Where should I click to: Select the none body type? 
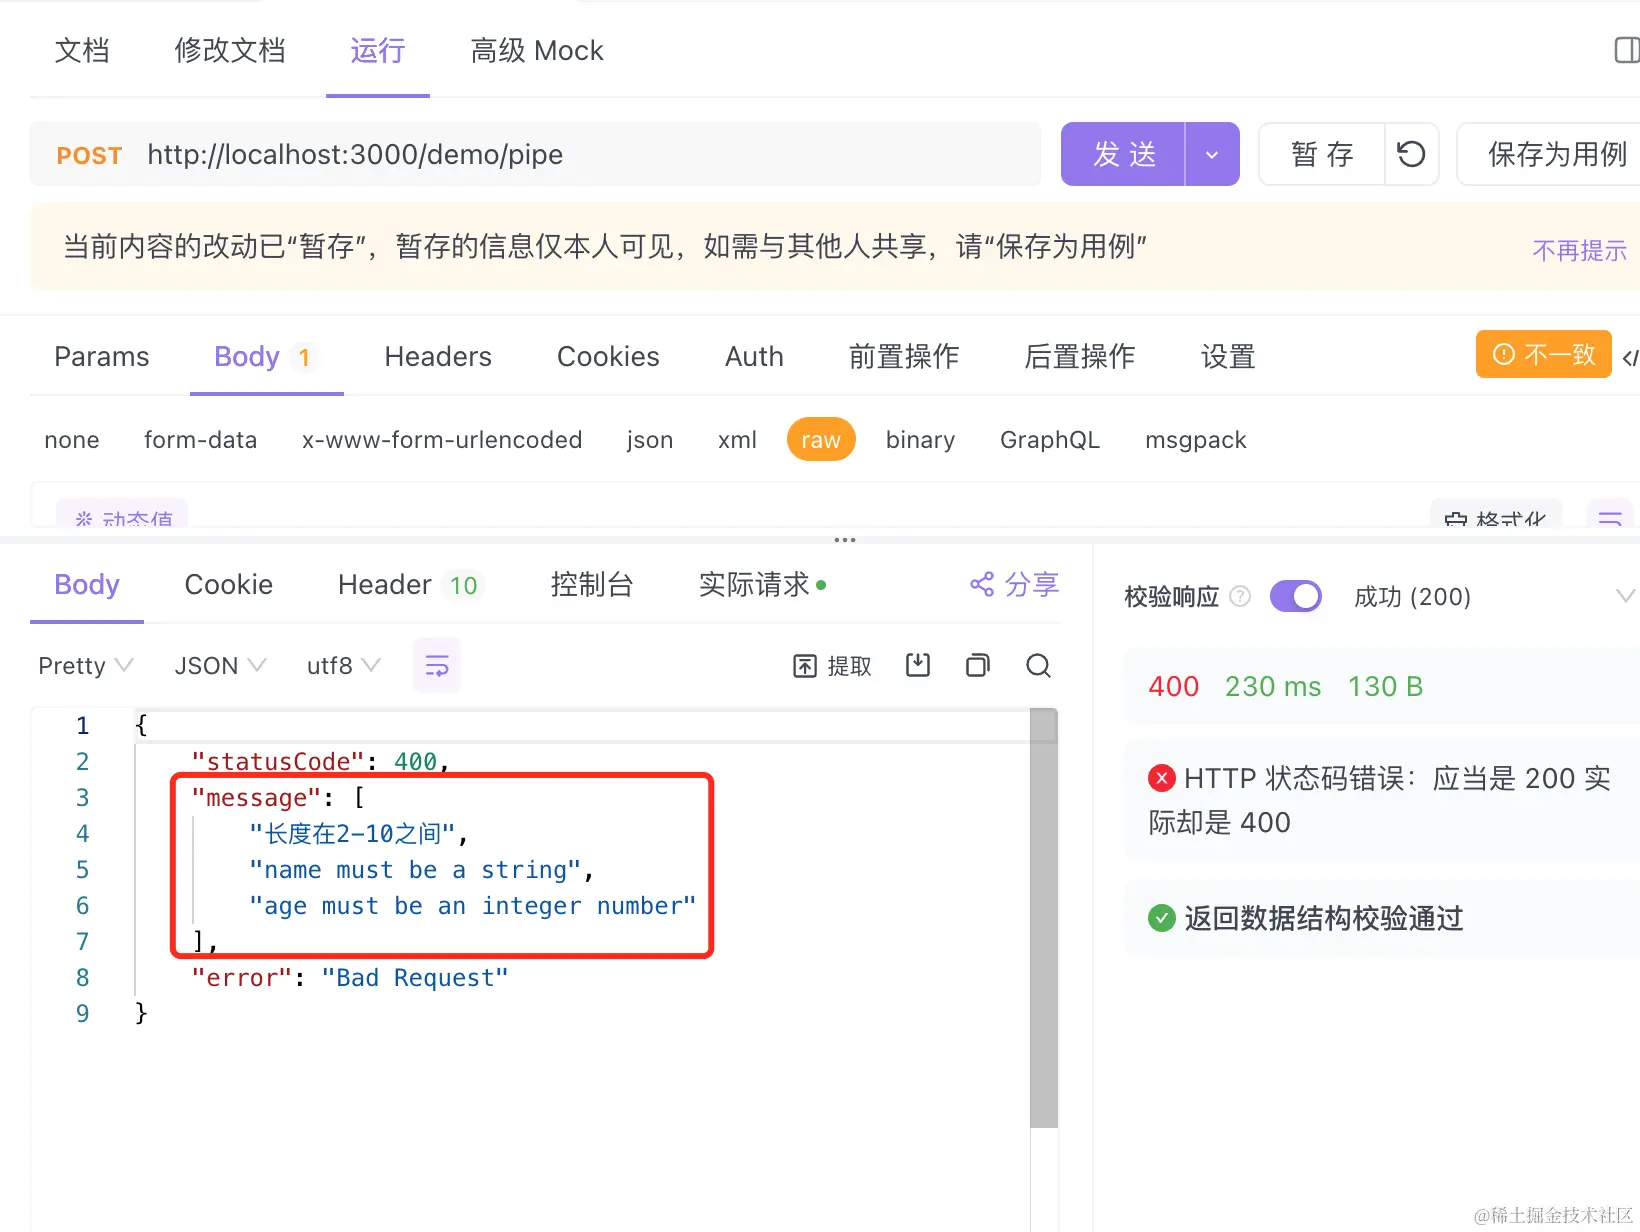72,440
